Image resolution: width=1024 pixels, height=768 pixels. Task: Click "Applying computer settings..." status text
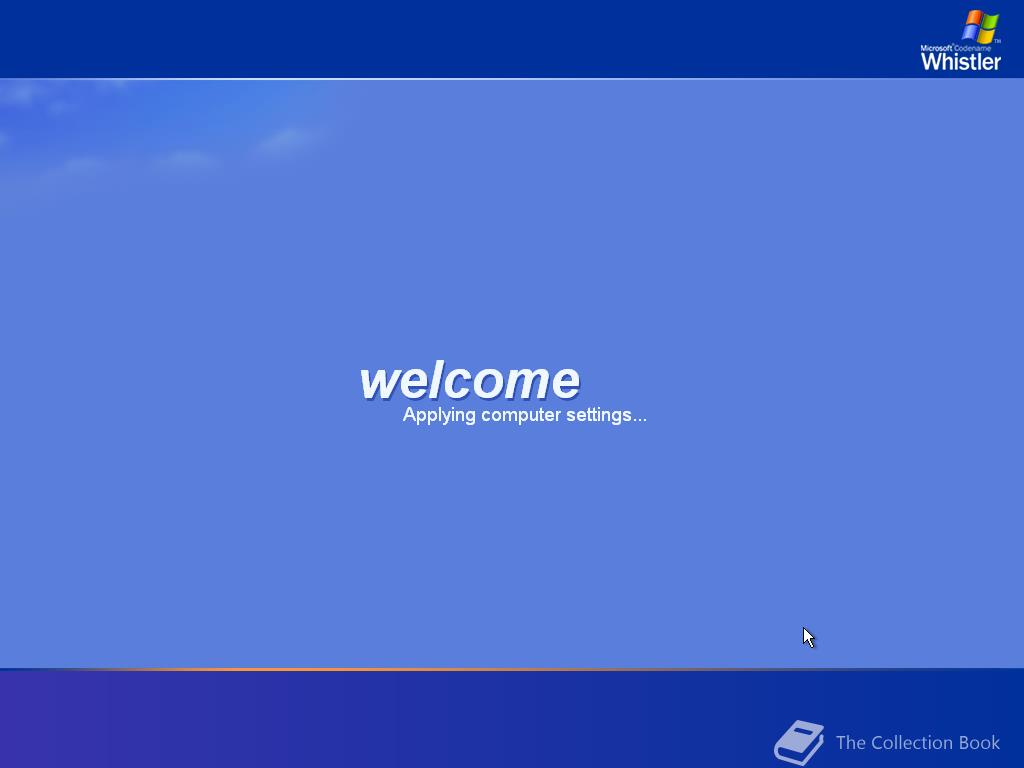pyautogui.click(x=524, y=415)
